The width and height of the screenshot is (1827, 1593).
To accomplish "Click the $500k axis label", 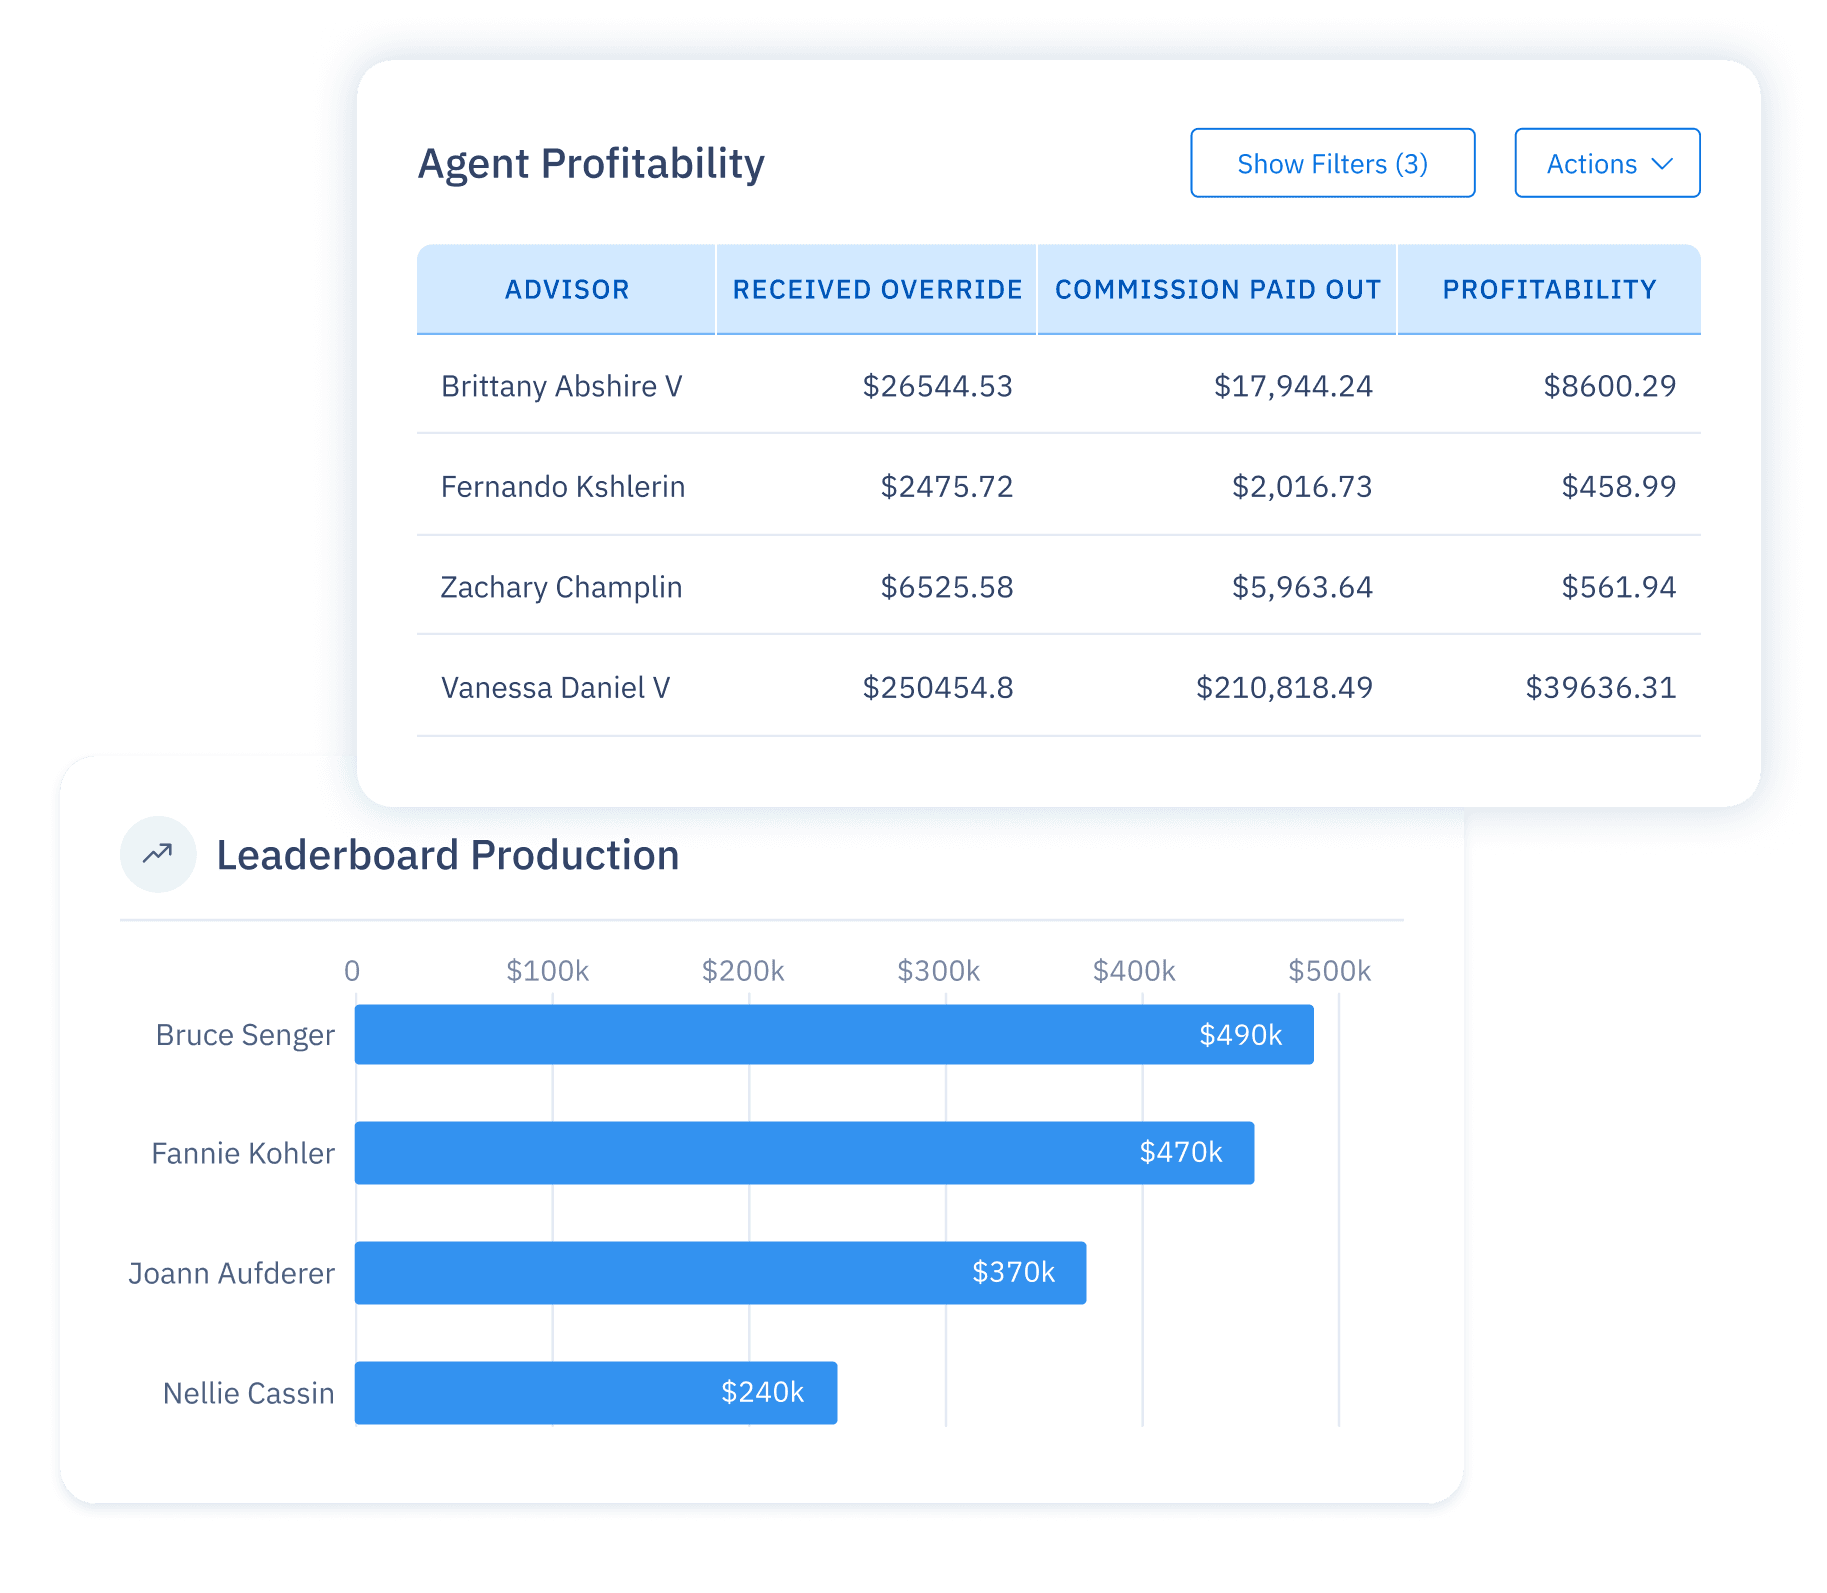I will pyautogui.click(x=1331, y=970).
